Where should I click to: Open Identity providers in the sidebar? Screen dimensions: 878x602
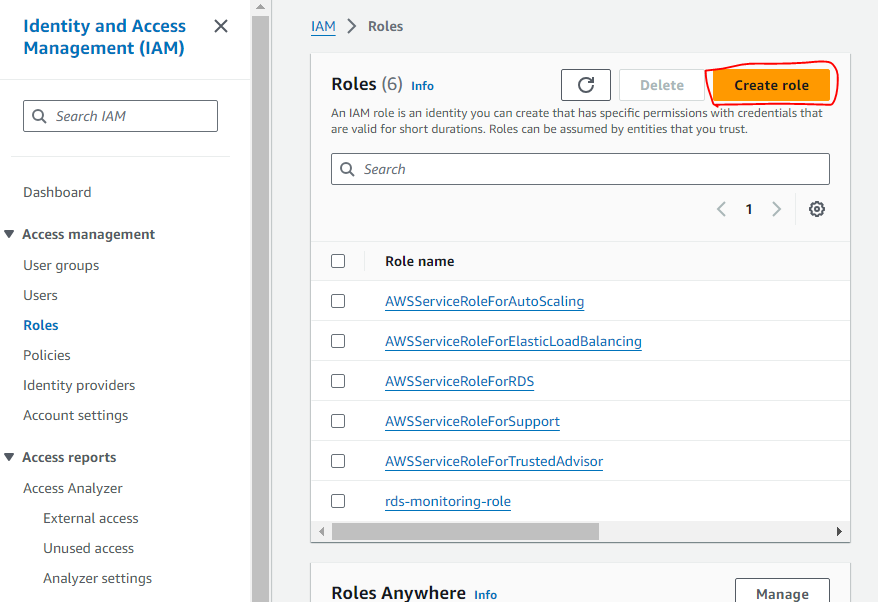(79, 385)
